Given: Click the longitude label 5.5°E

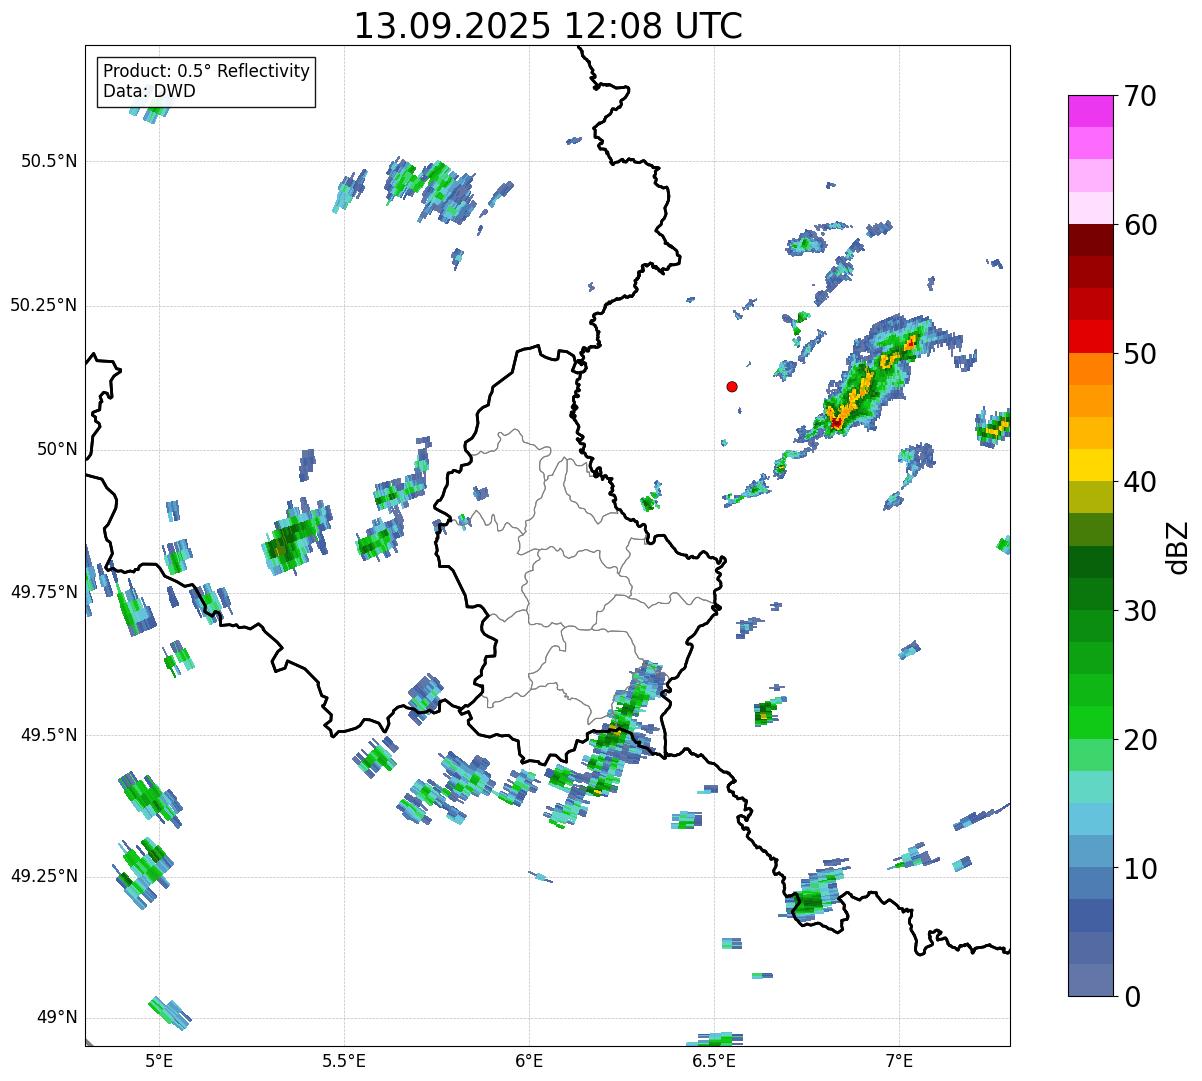Looking at the screenshot, I should (344, 1060).
